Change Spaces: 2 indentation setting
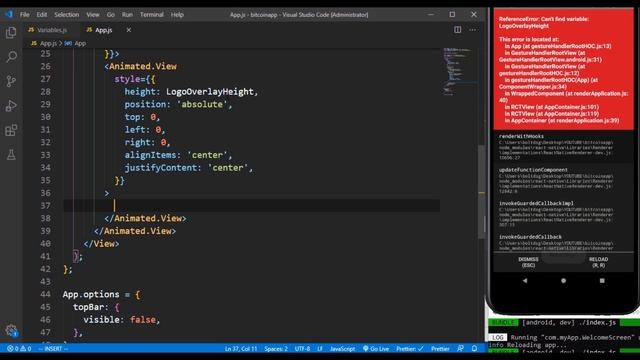The width and height of the screenshot is (640, 360). pos(276,349)
